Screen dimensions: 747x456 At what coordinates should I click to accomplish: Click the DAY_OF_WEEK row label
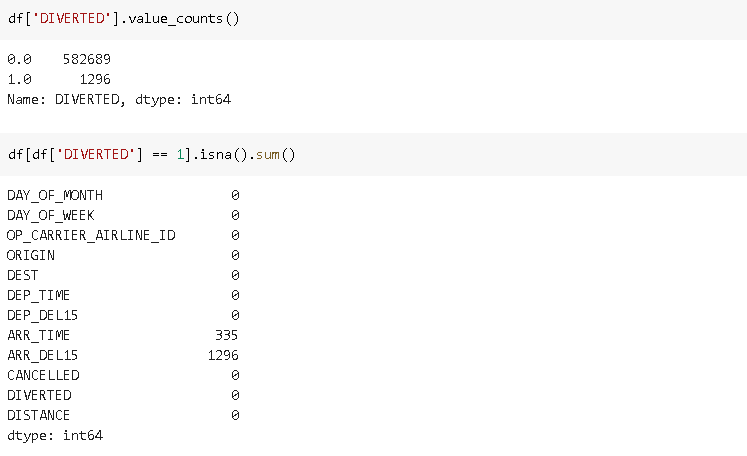(51, 215)
